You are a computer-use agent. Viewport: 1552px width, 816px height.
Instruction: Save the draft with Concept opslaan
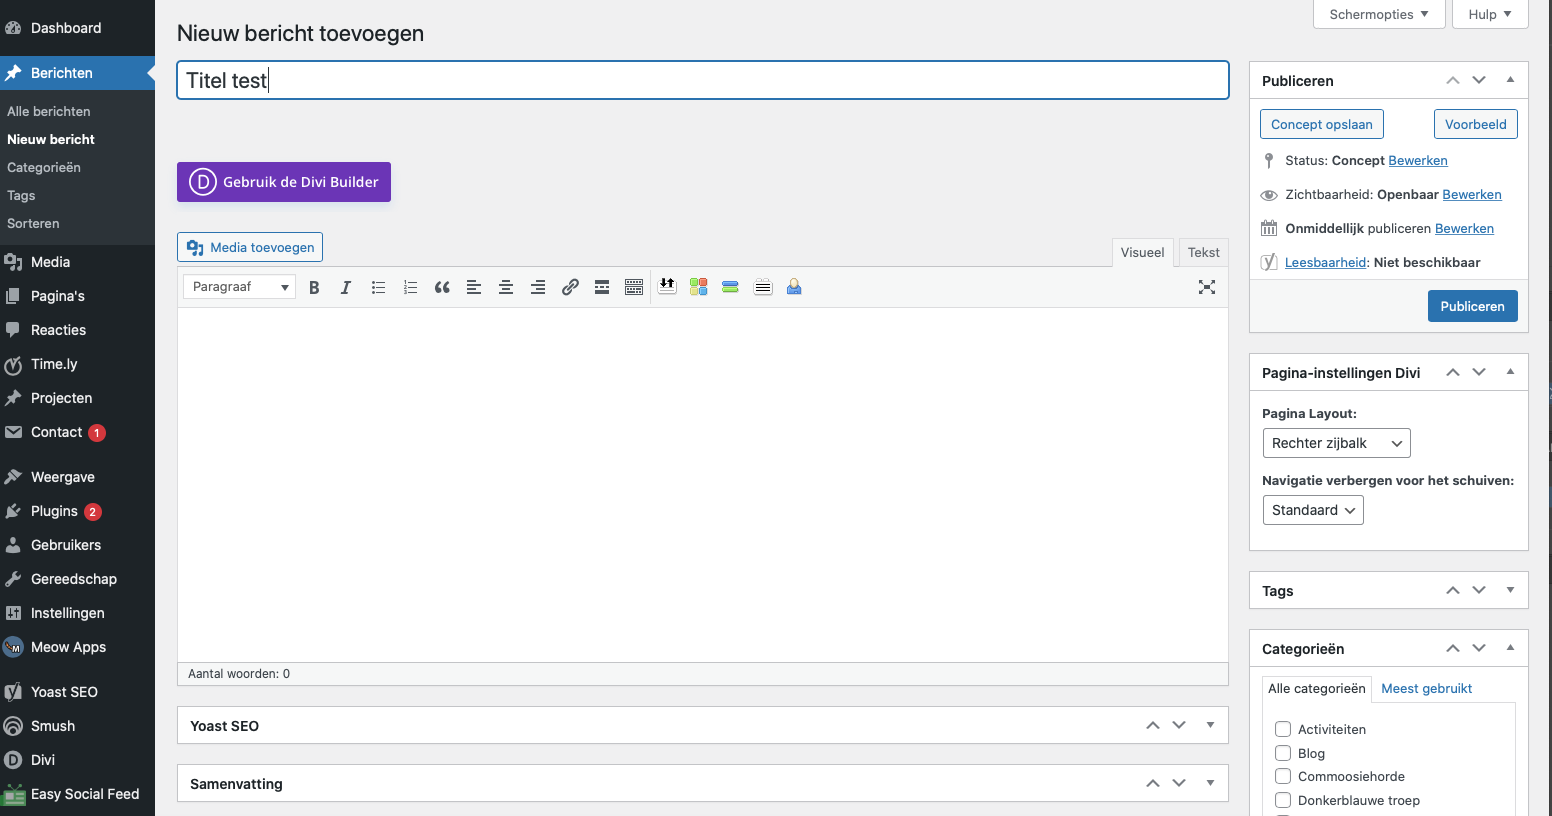[x=1322, y=124]
